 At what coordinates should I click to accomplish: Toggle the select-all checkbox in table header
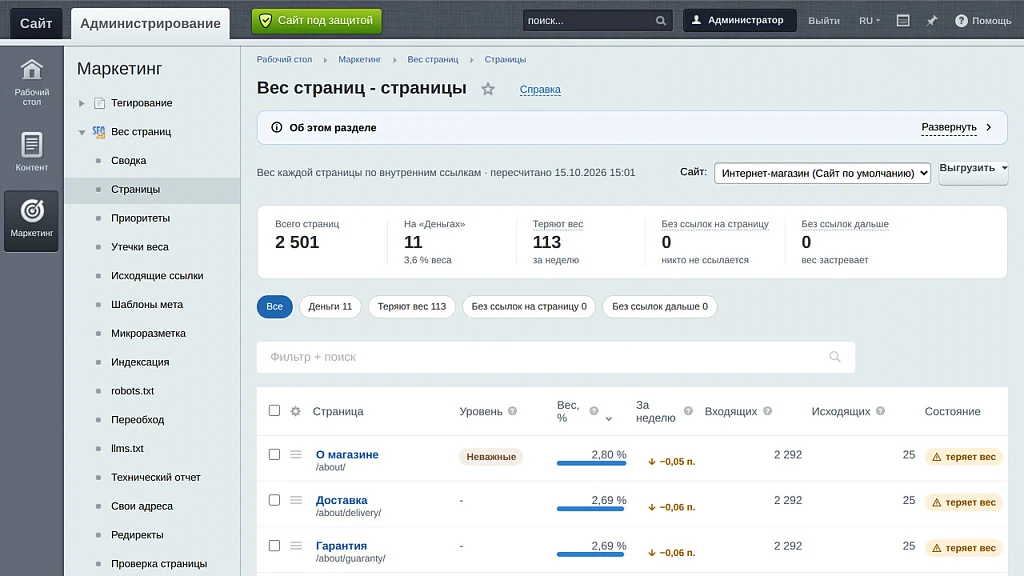point(274,410)
